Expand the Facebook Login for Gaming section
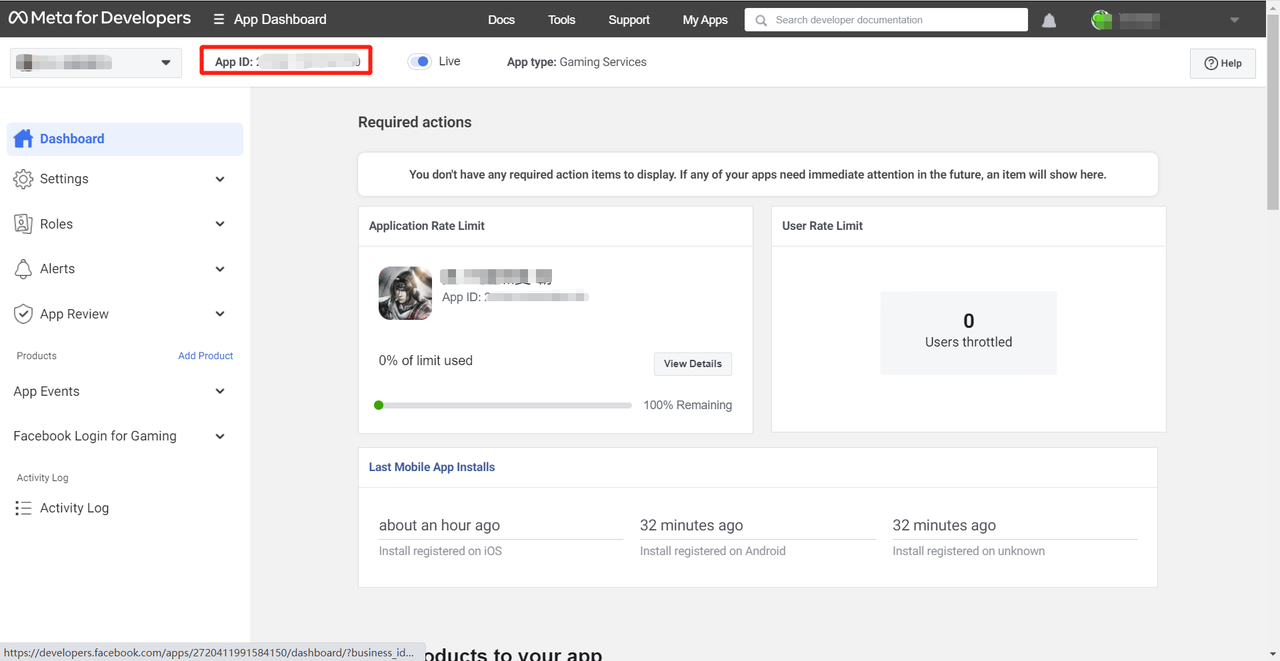1280x661 pixels. pos(220,436)
